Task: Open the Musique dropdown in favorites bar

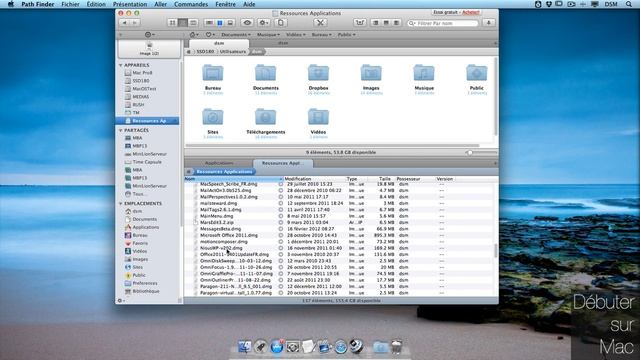Action: click(x=268, y=35)
